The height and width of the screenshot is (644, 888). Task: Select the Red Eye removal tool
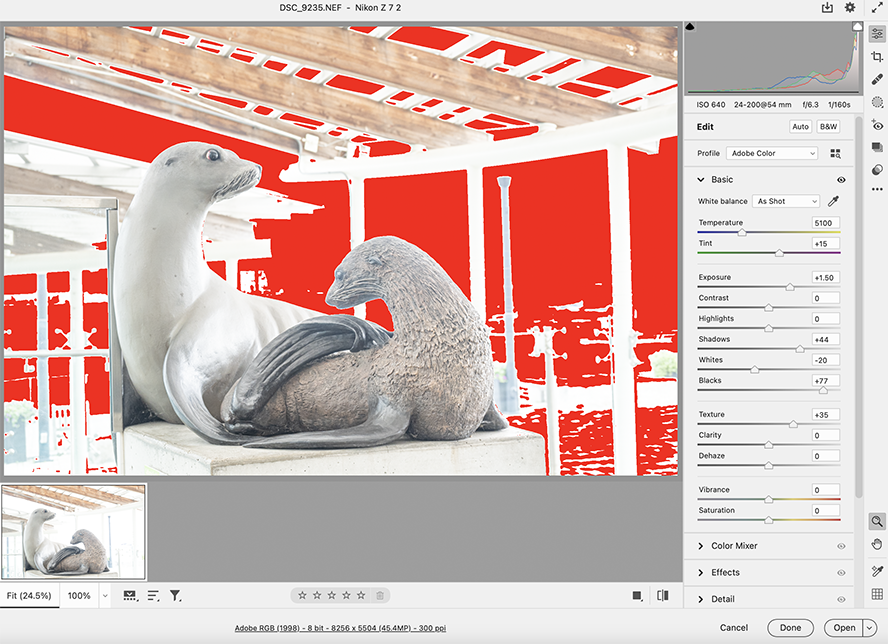click(x=877, y=125)
